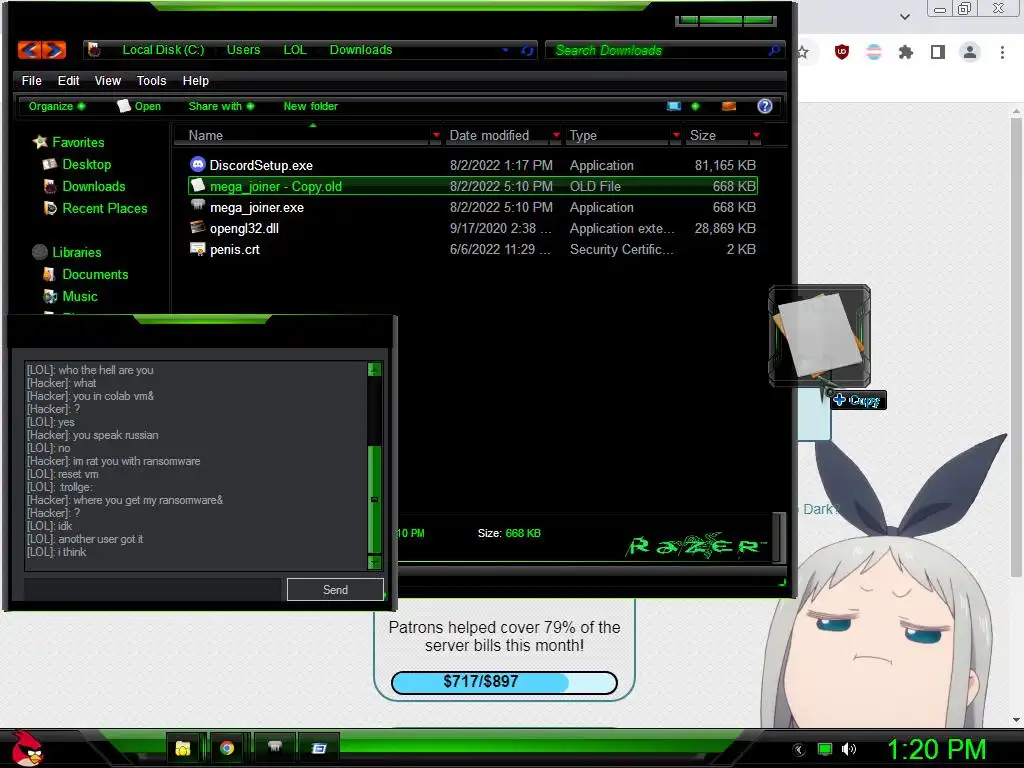
Task: Open Chrome extensions puzzle icon
Action: 905,52
